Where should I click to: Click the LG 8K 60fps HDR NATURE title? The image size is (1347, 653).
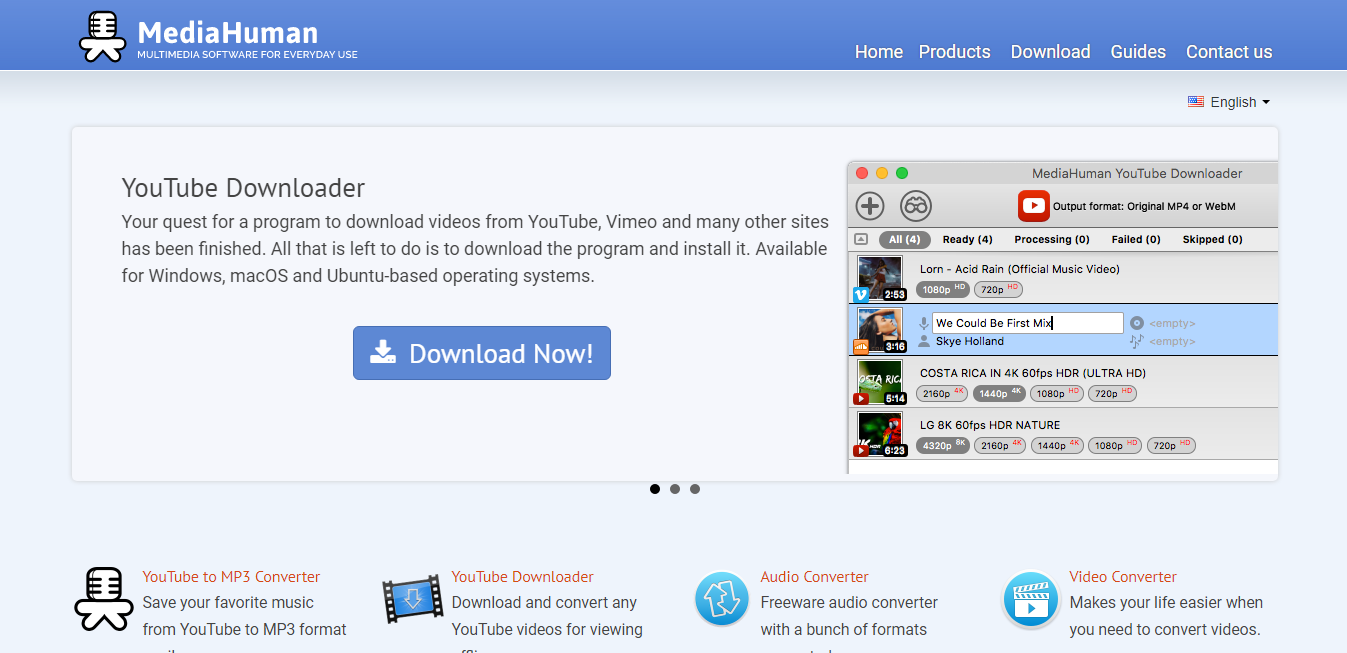tap(990, 425)
